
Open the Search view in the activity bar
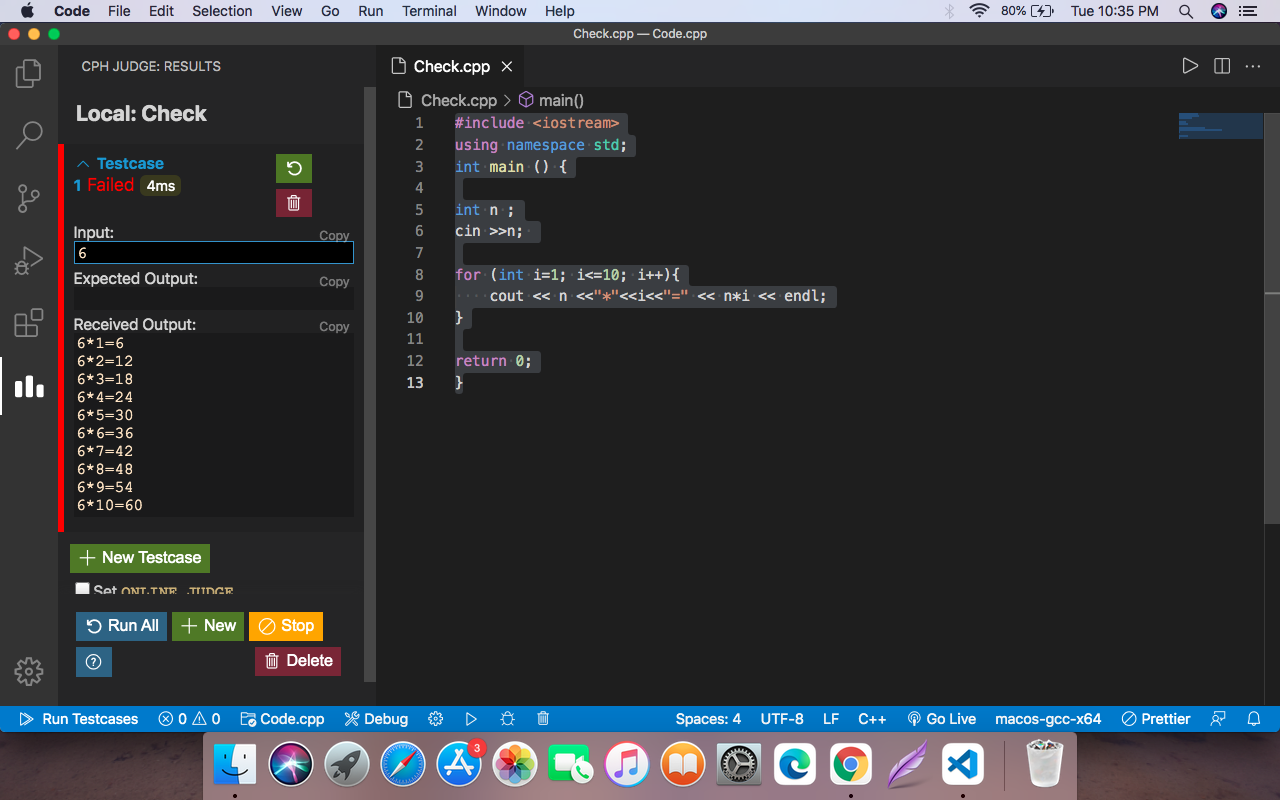tap(28, 135)
